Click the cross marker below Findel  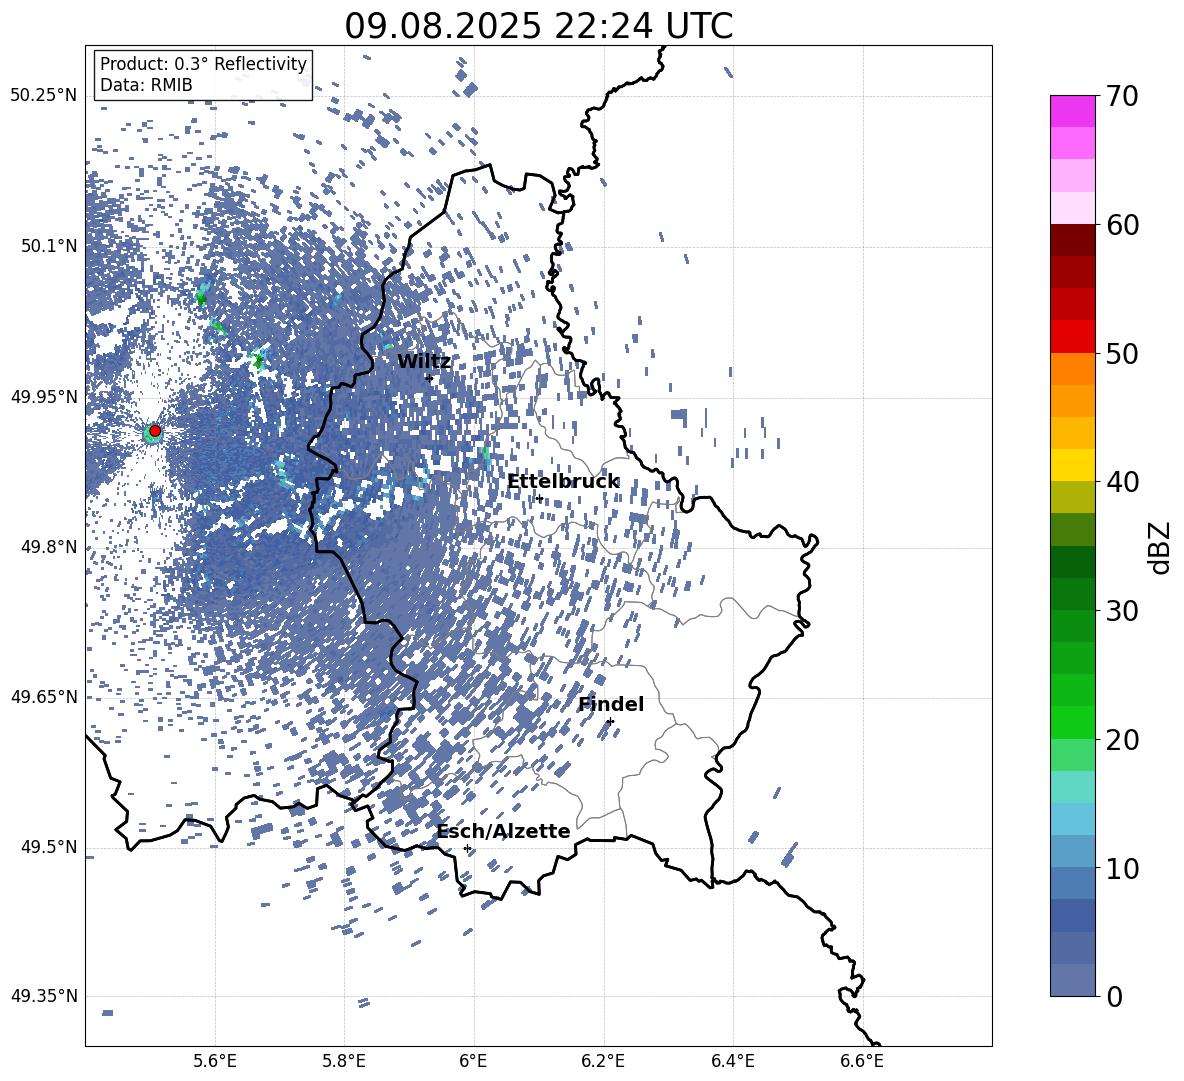click(x=610, y=722)
